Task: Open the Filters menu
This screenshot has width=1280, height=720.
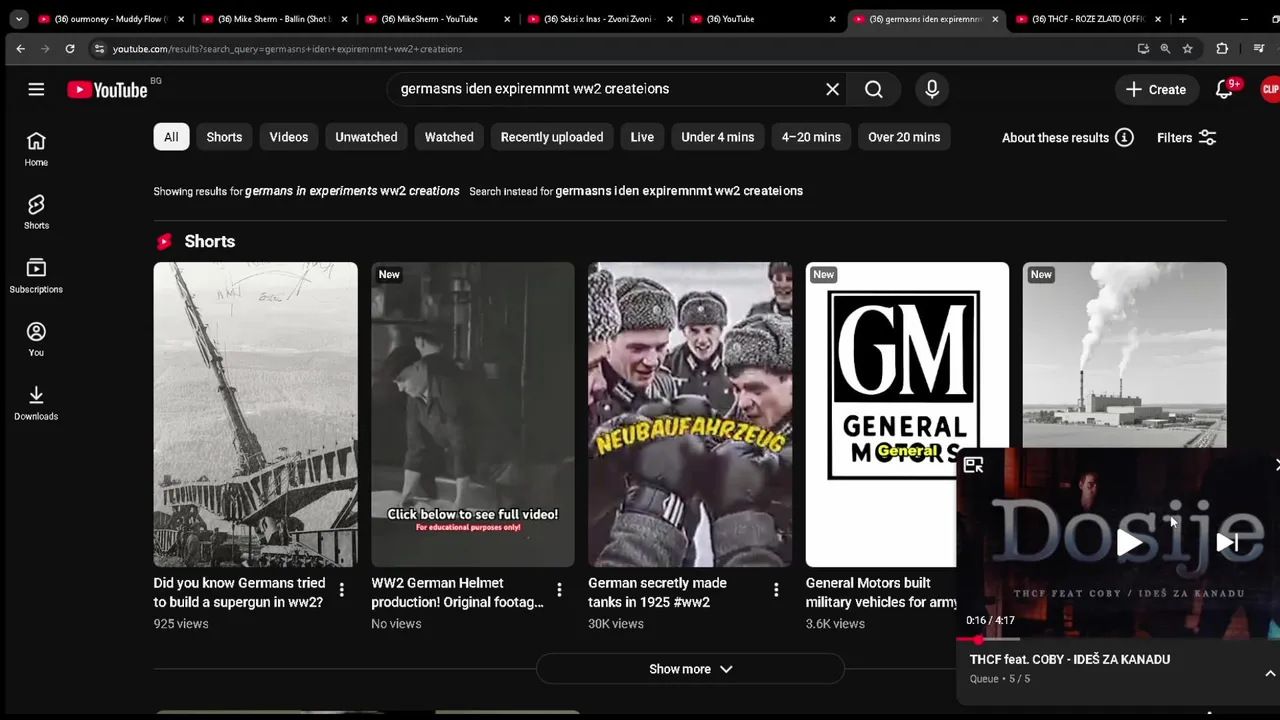Action: [x=1187, y=137]
